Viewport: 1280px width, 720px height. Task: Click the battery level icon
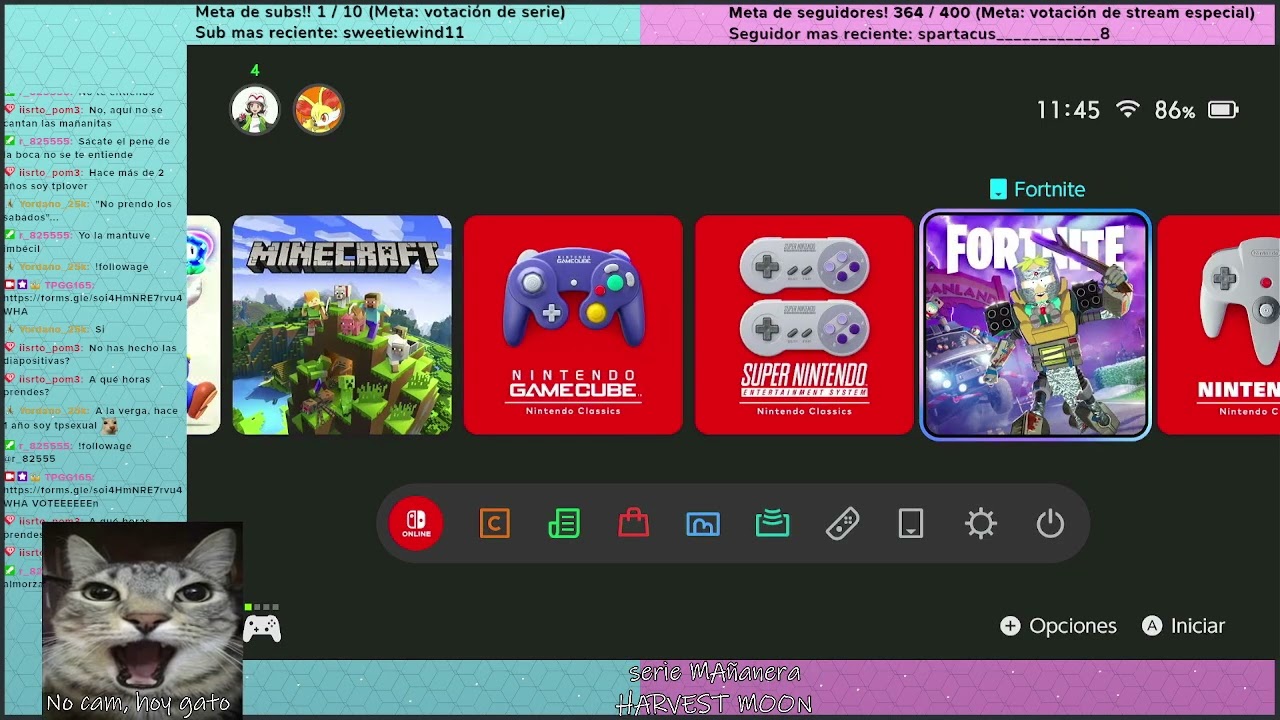click(x=1223, y=110)
